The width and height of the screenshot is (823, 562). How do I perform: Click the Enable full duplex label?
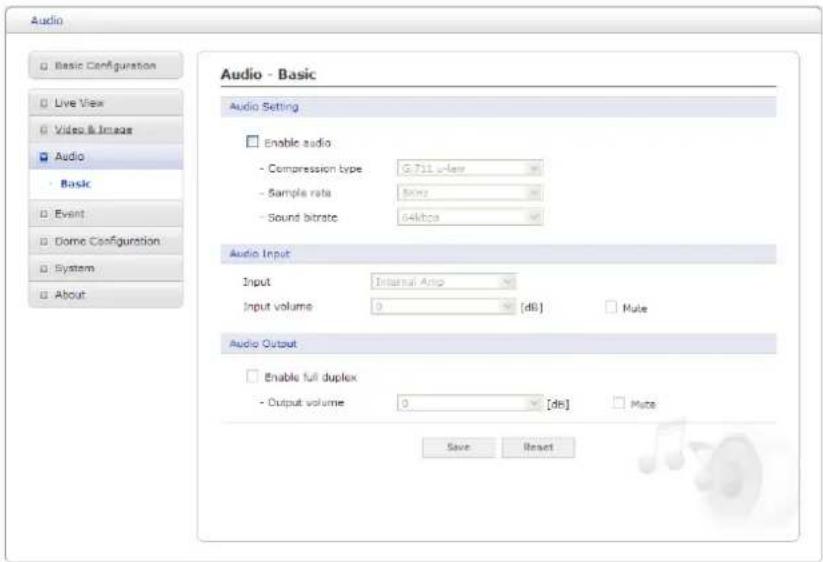click(x=310, y=377)
